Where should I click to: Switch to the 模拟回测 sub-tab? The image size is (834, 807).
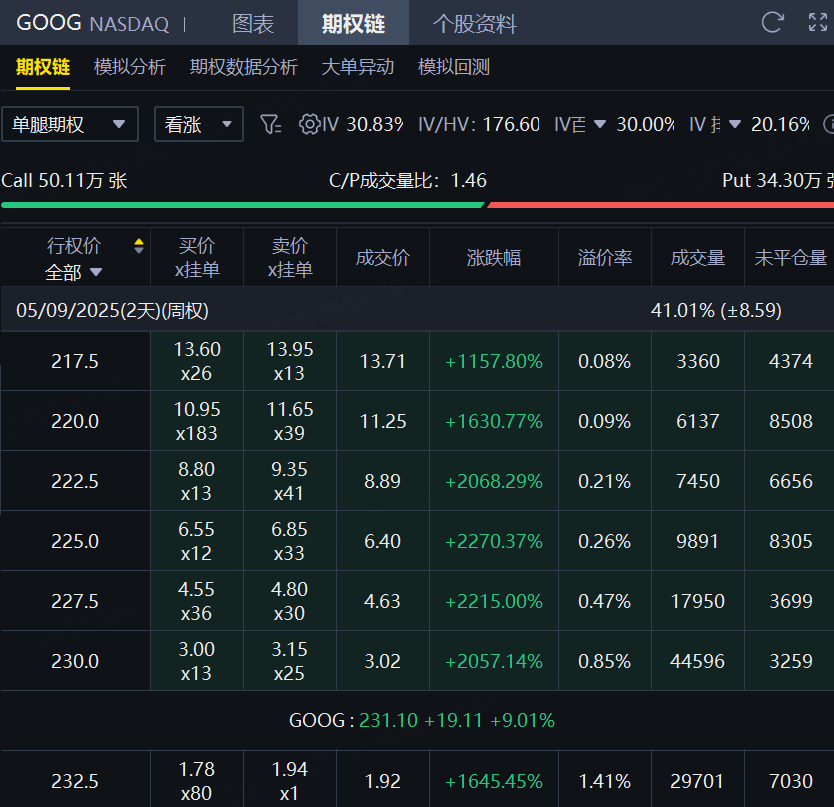tap(453, 67)
